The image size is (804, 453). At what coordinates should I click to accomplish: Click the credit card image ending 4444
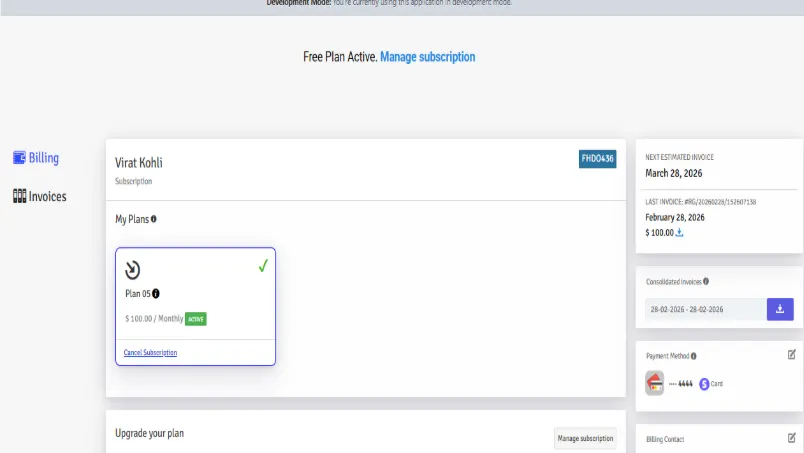(654, 383)
